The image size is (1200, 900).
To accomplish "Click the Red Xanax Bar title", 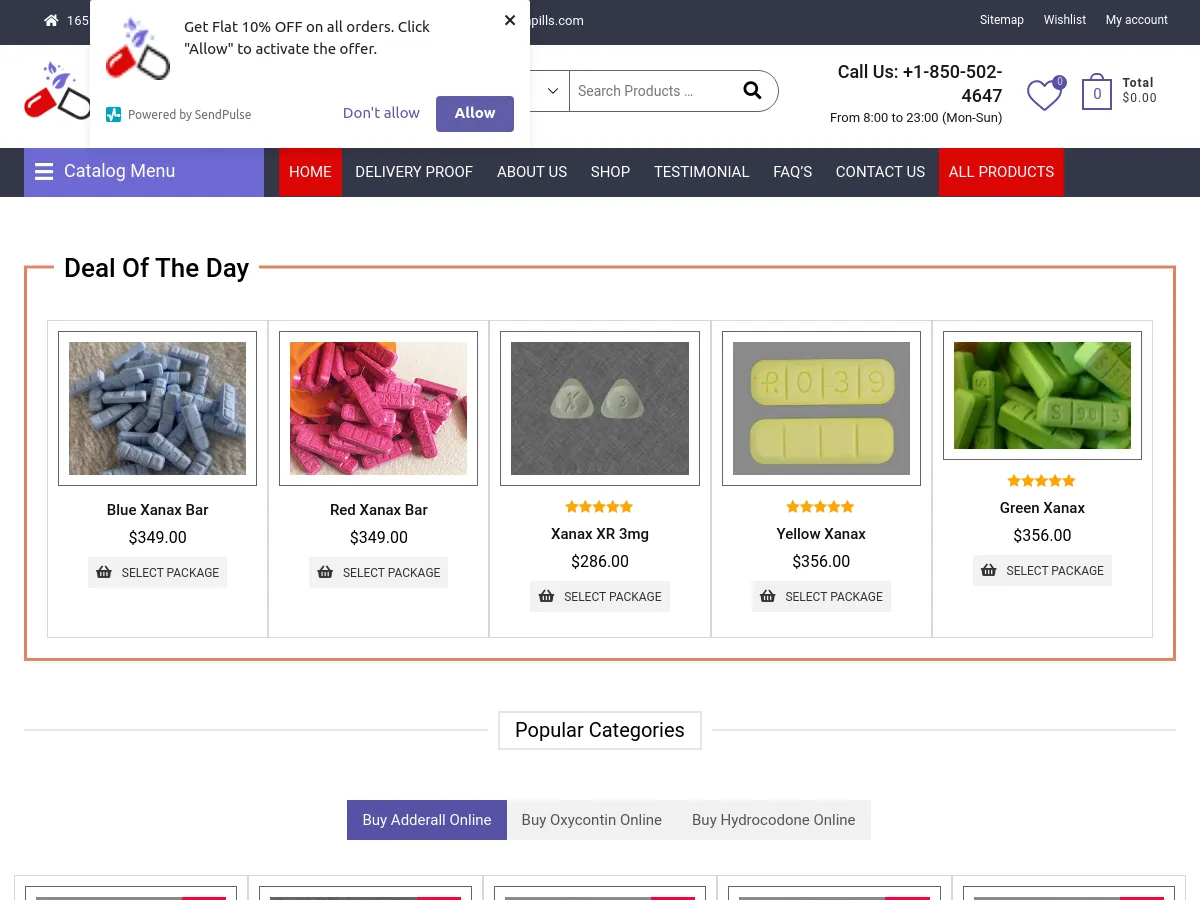I will 379,510.
